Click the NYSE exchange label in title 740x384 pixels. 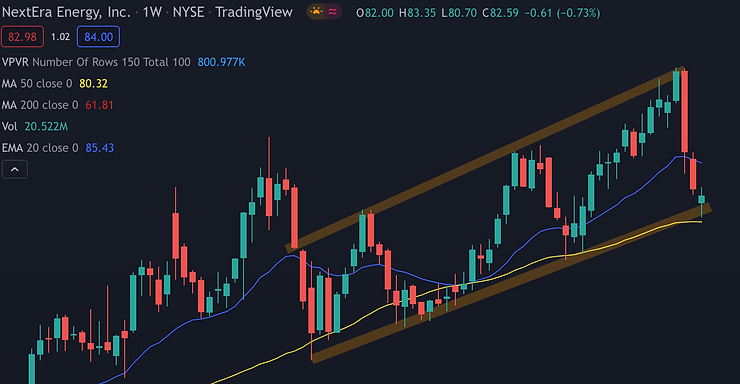coord(188,12)
